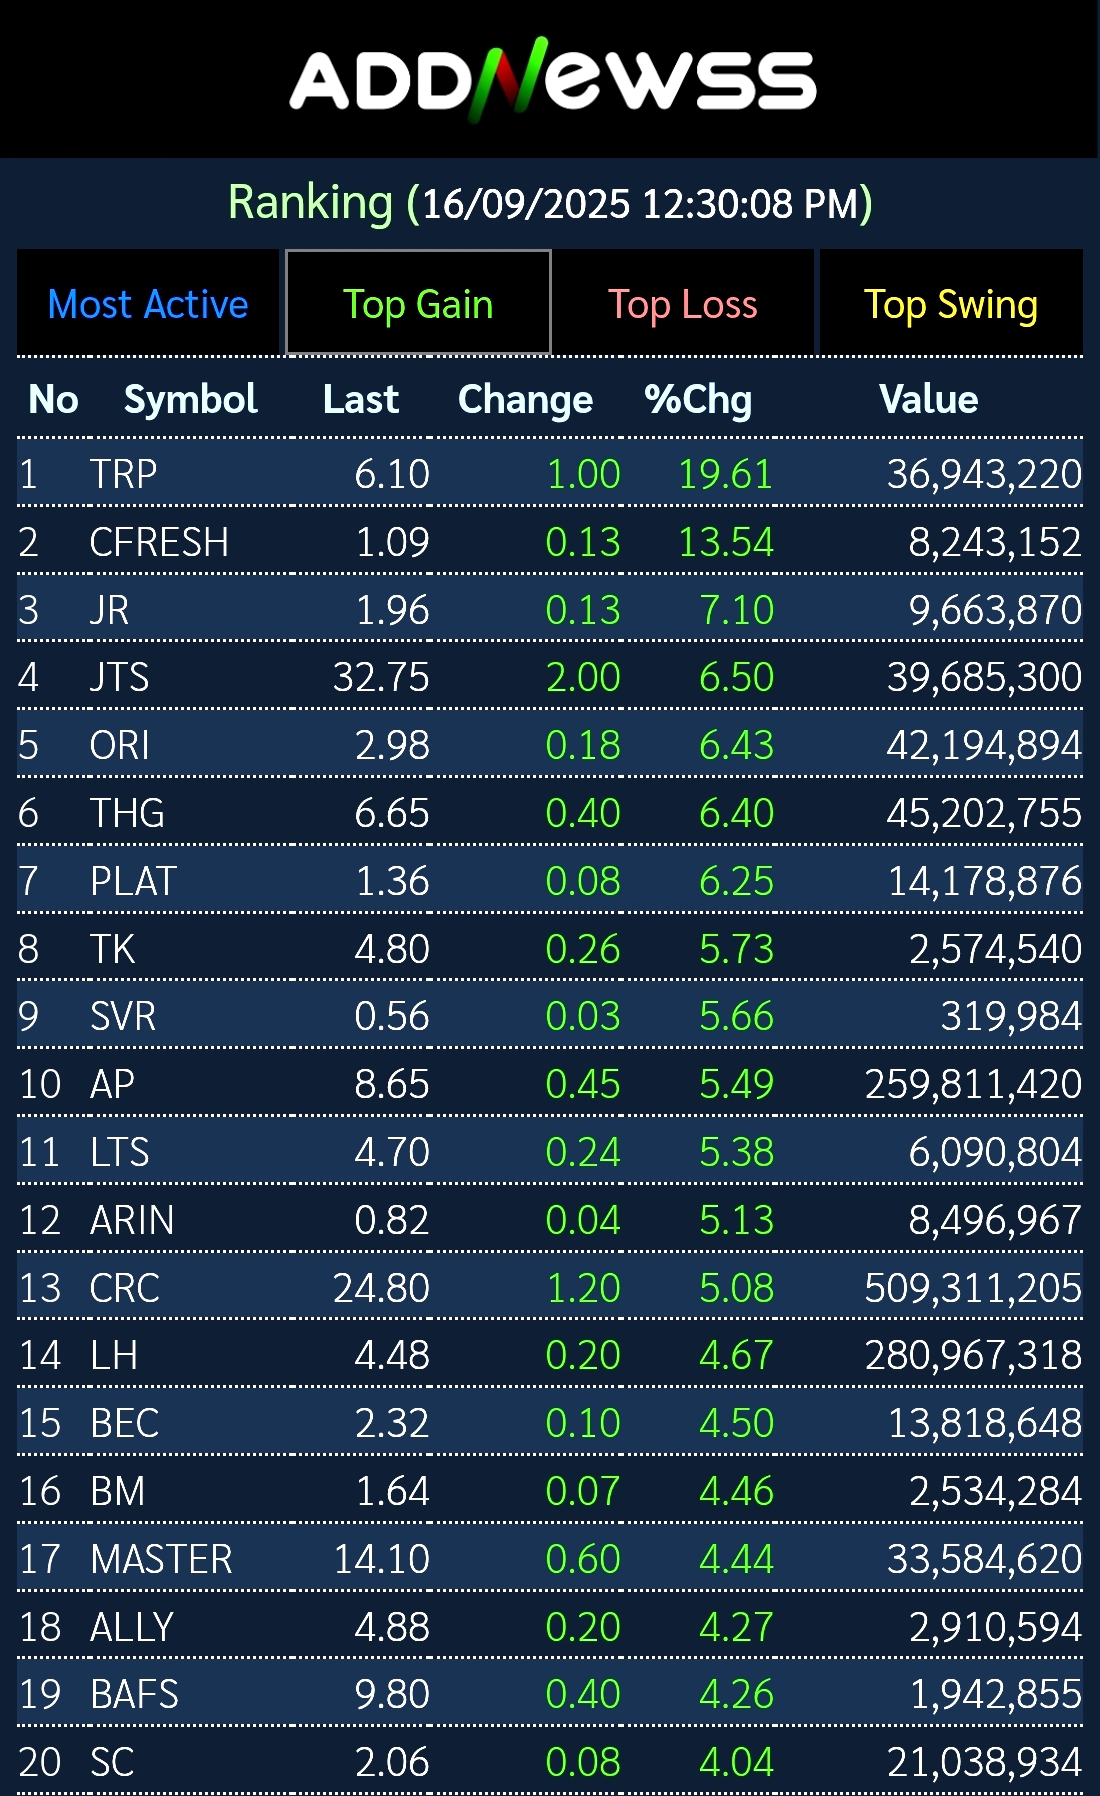
Task: Open the TRP stock row
Action: coord(124,474)
